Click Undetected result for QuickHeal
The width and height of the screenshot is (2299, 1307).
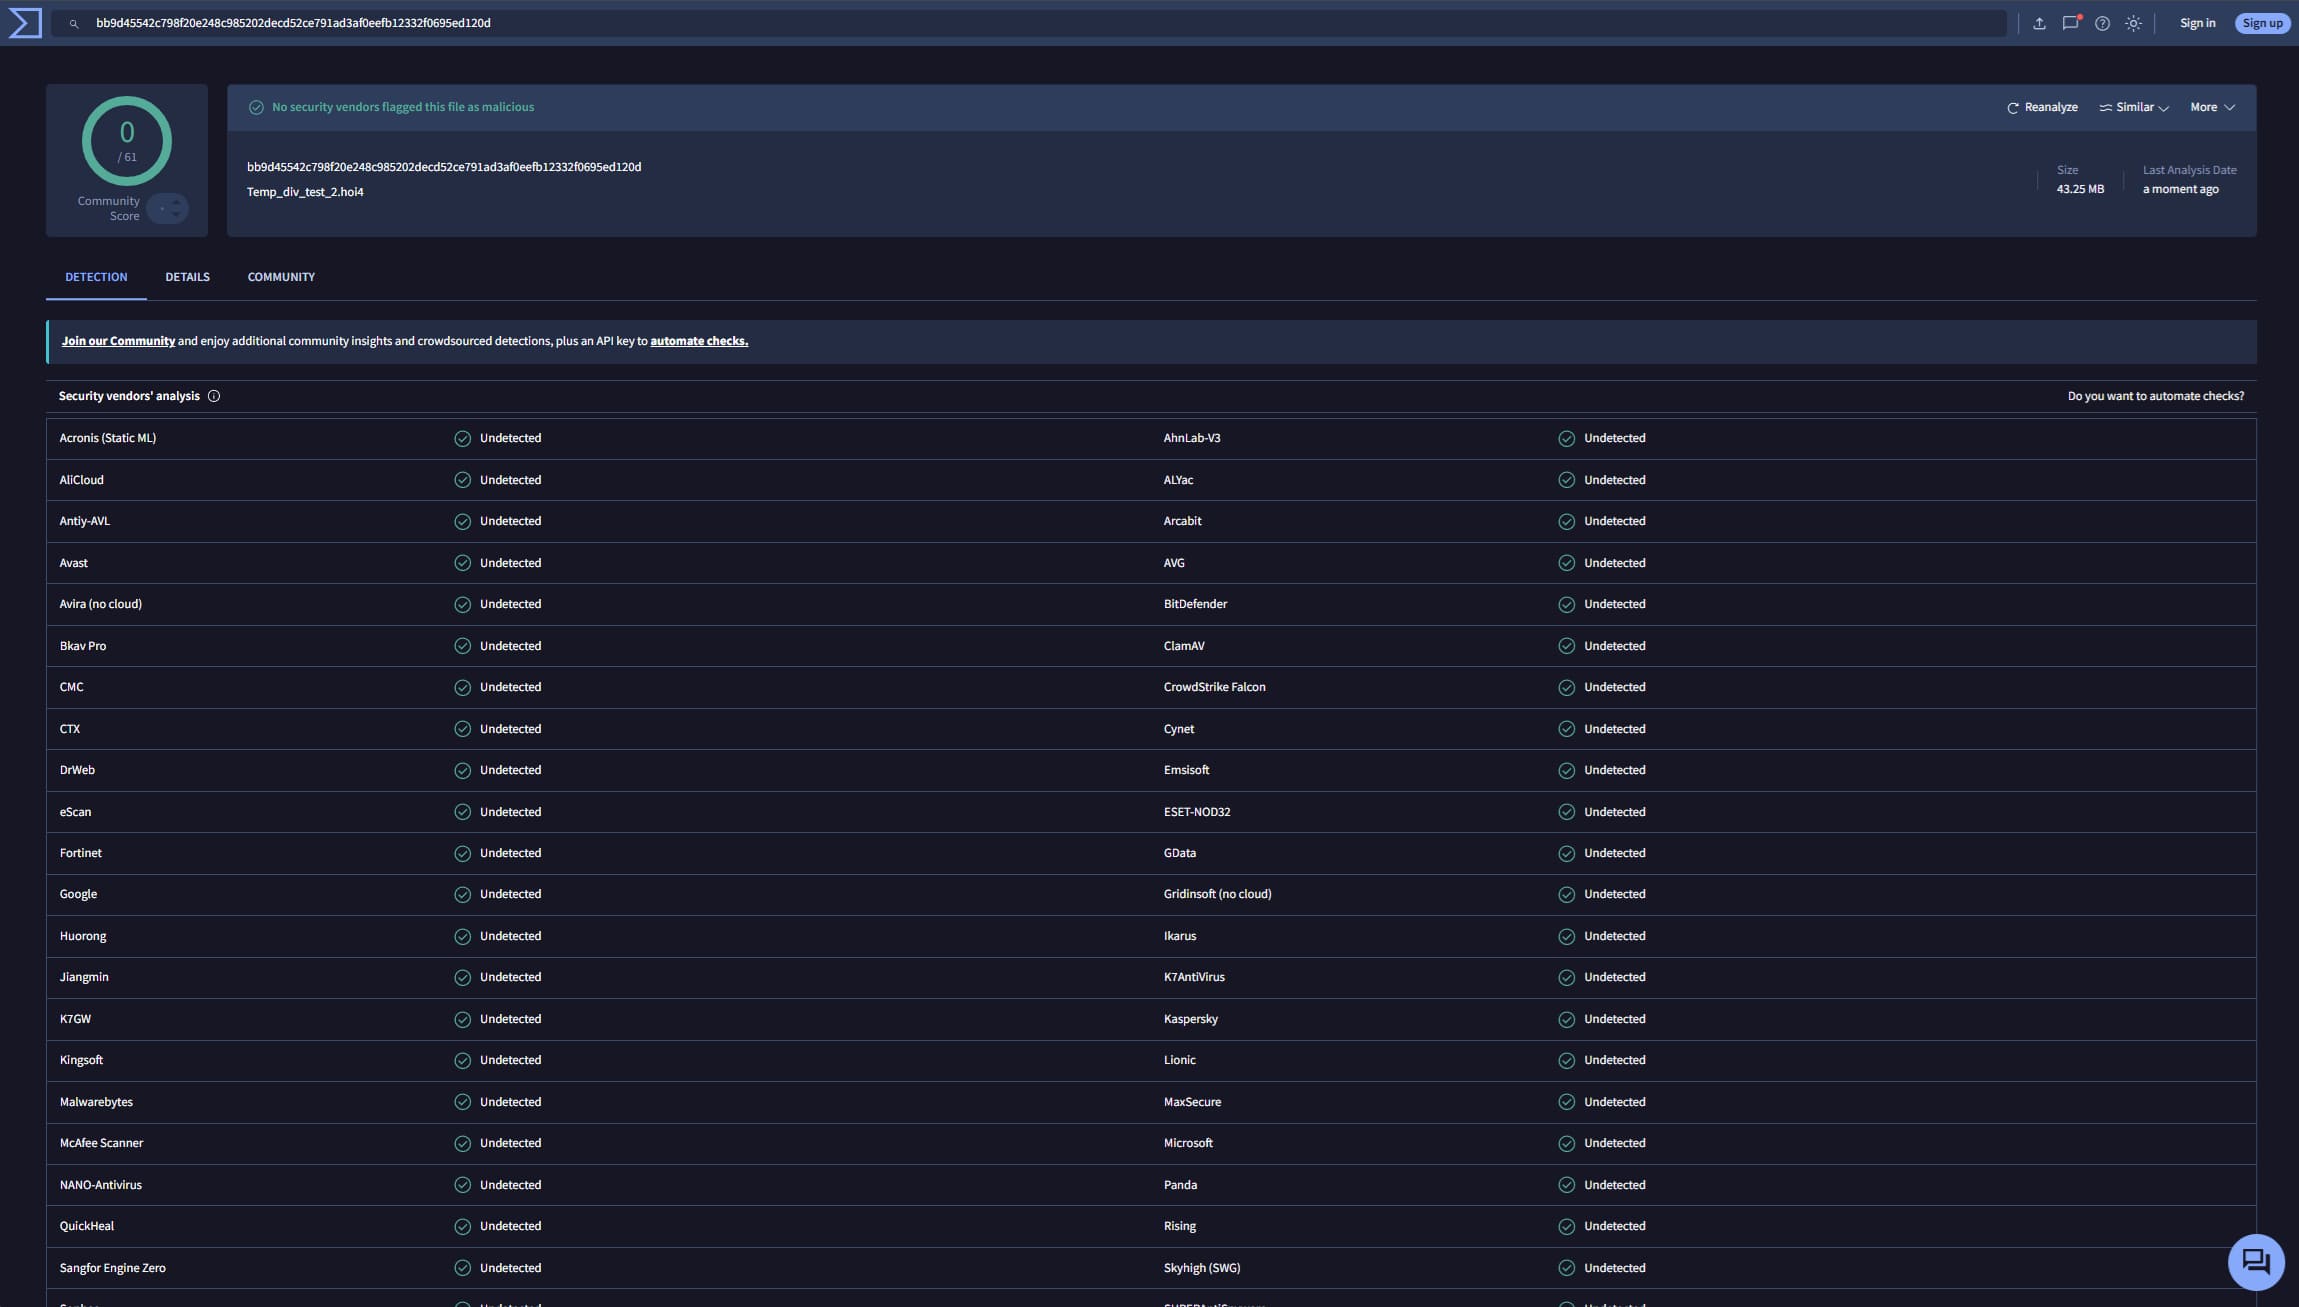(510, 1226)
